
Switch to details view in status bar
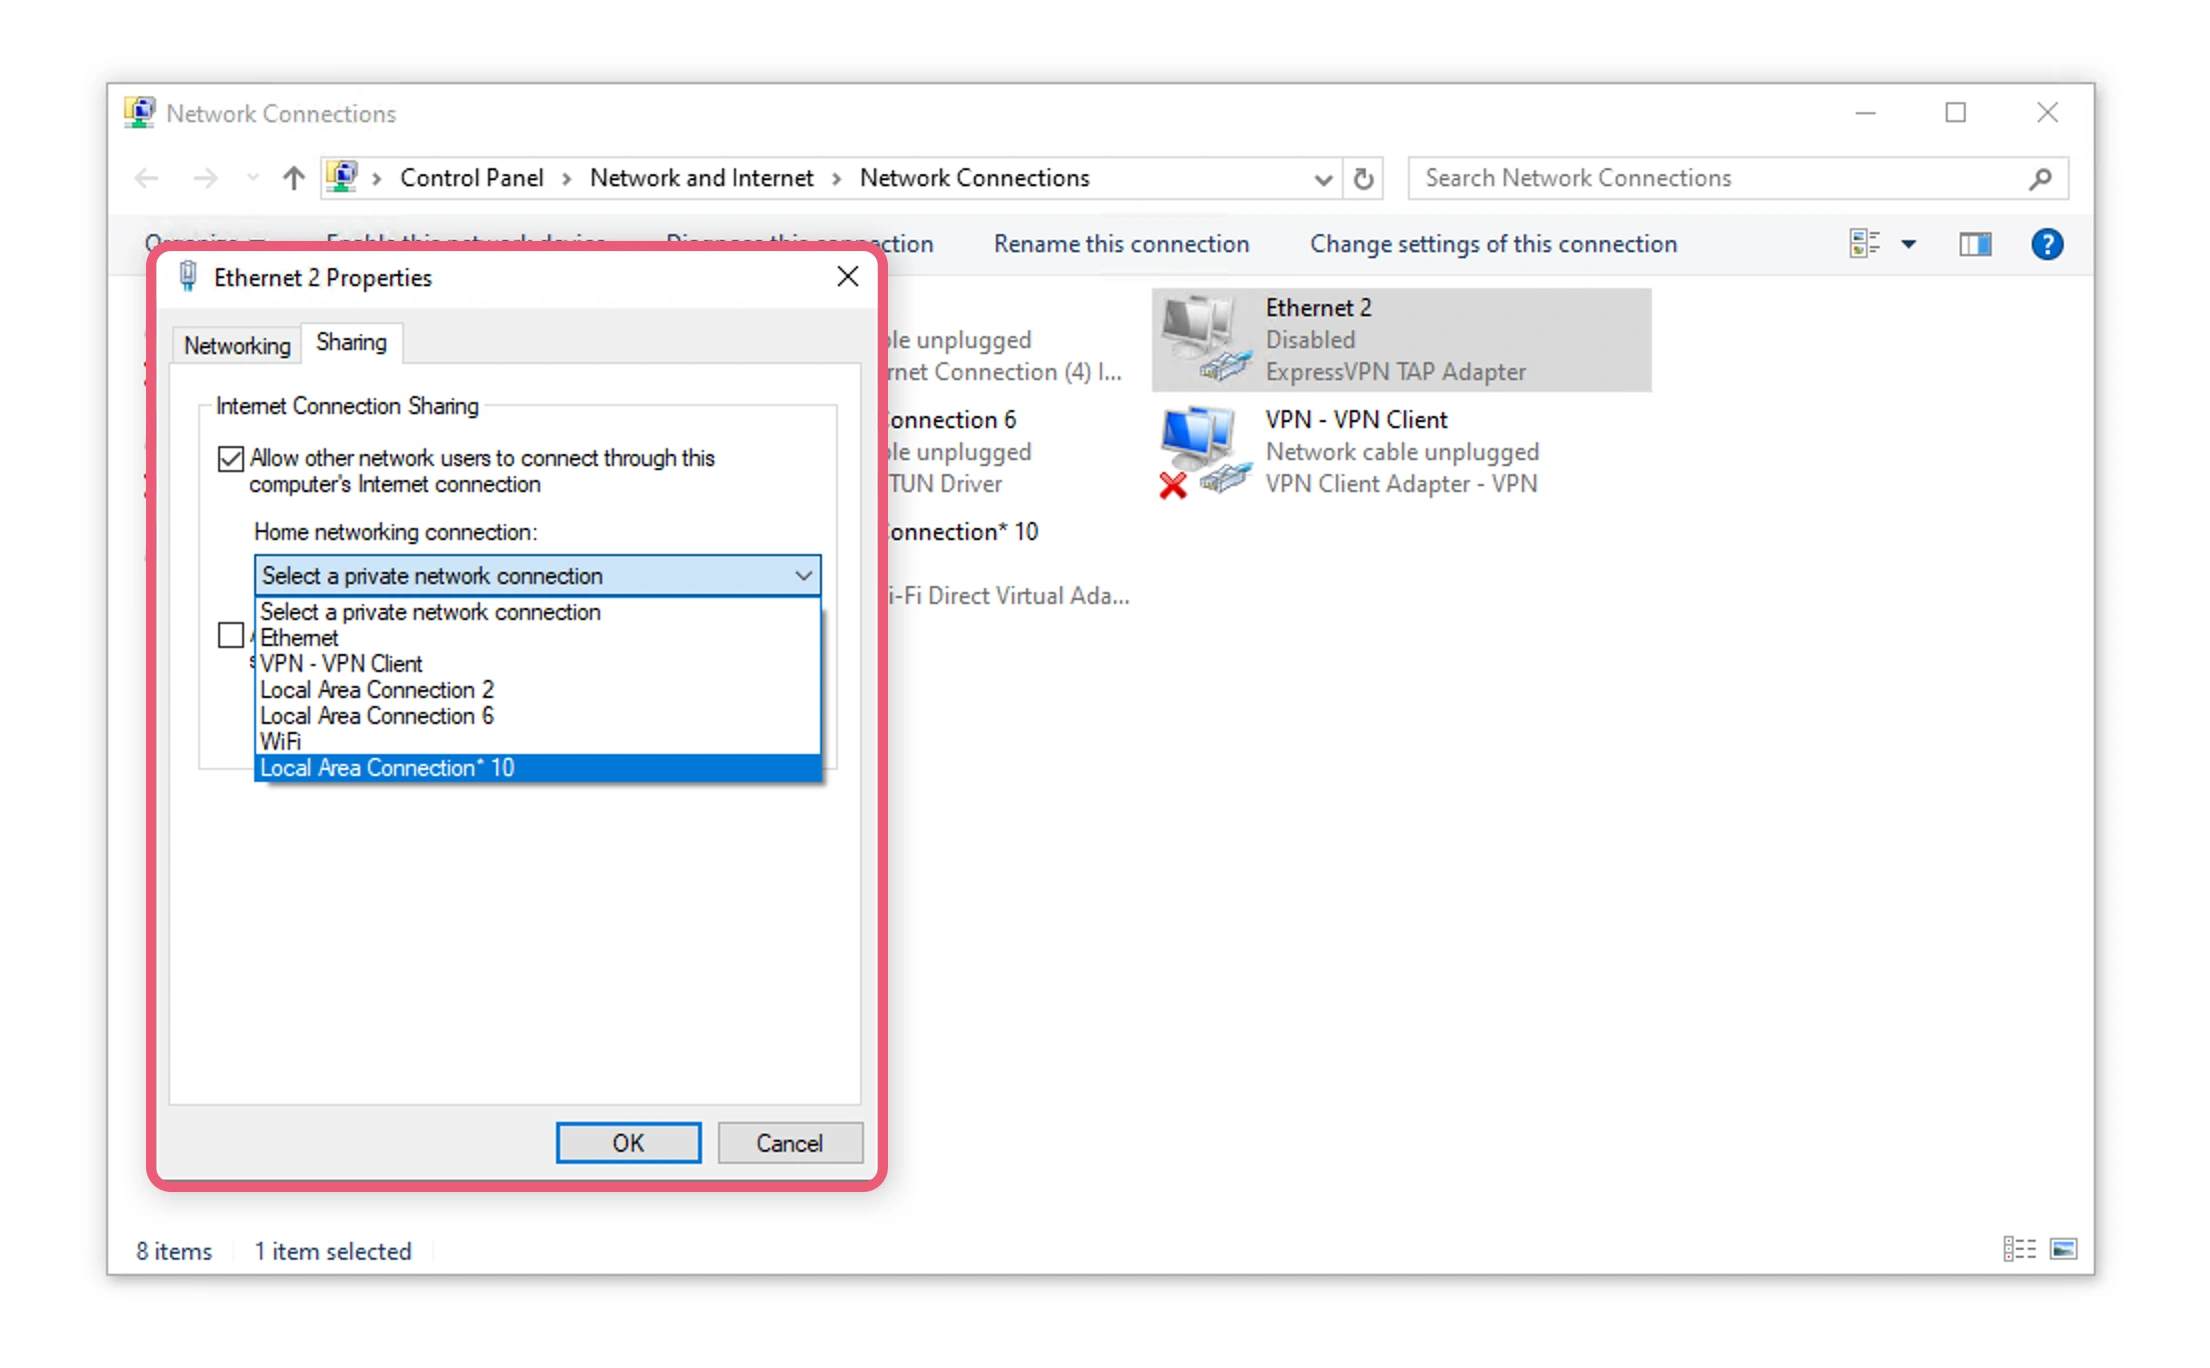pyautogui.click(x=2019, y=1249)
